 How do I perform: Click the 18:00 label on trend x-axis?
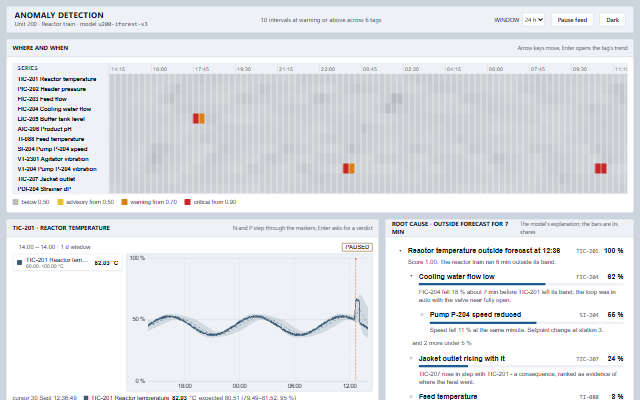[185, 386]
